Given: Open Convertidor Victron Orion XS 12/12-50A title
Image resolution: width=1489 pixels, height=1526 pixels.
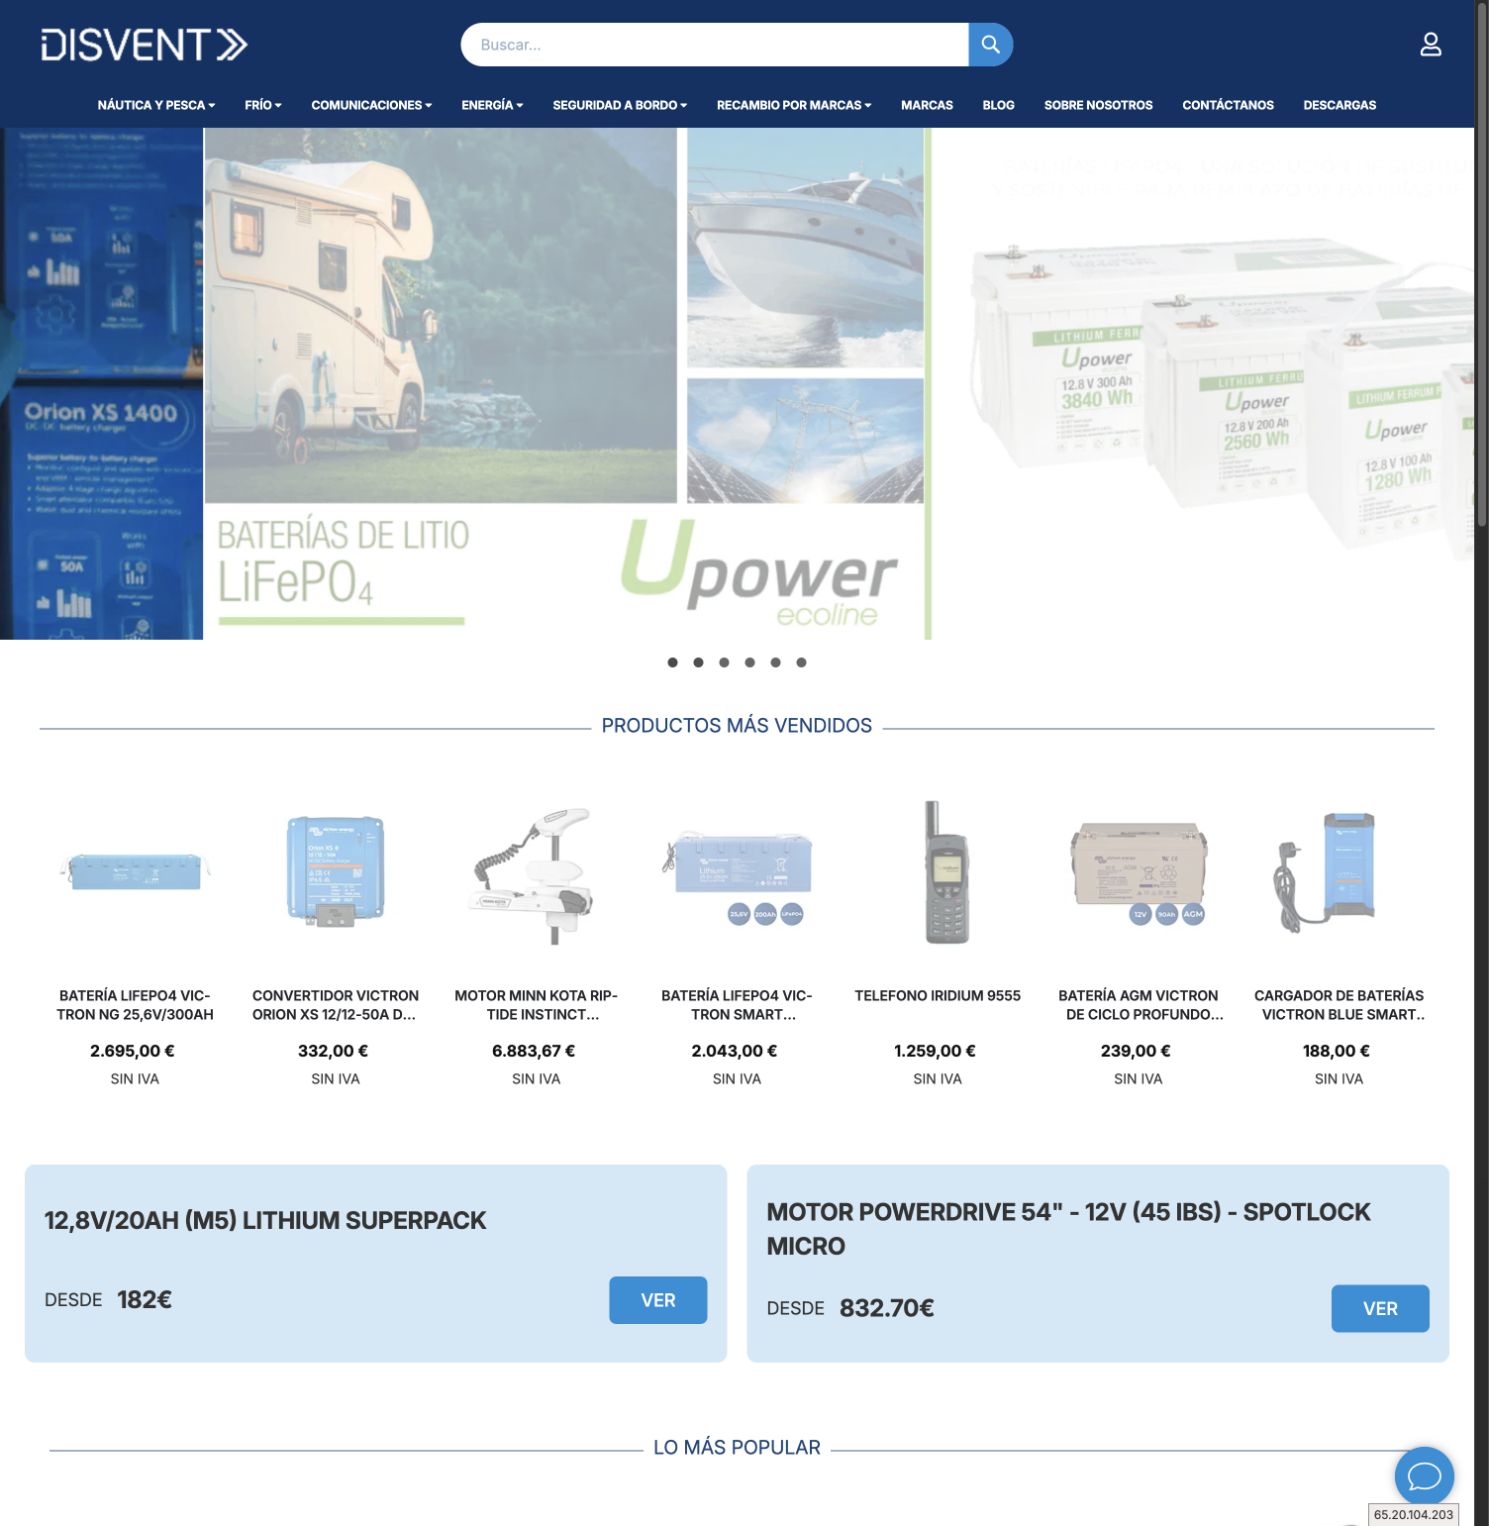Looking at the screenshot, I should [335, 1005].
